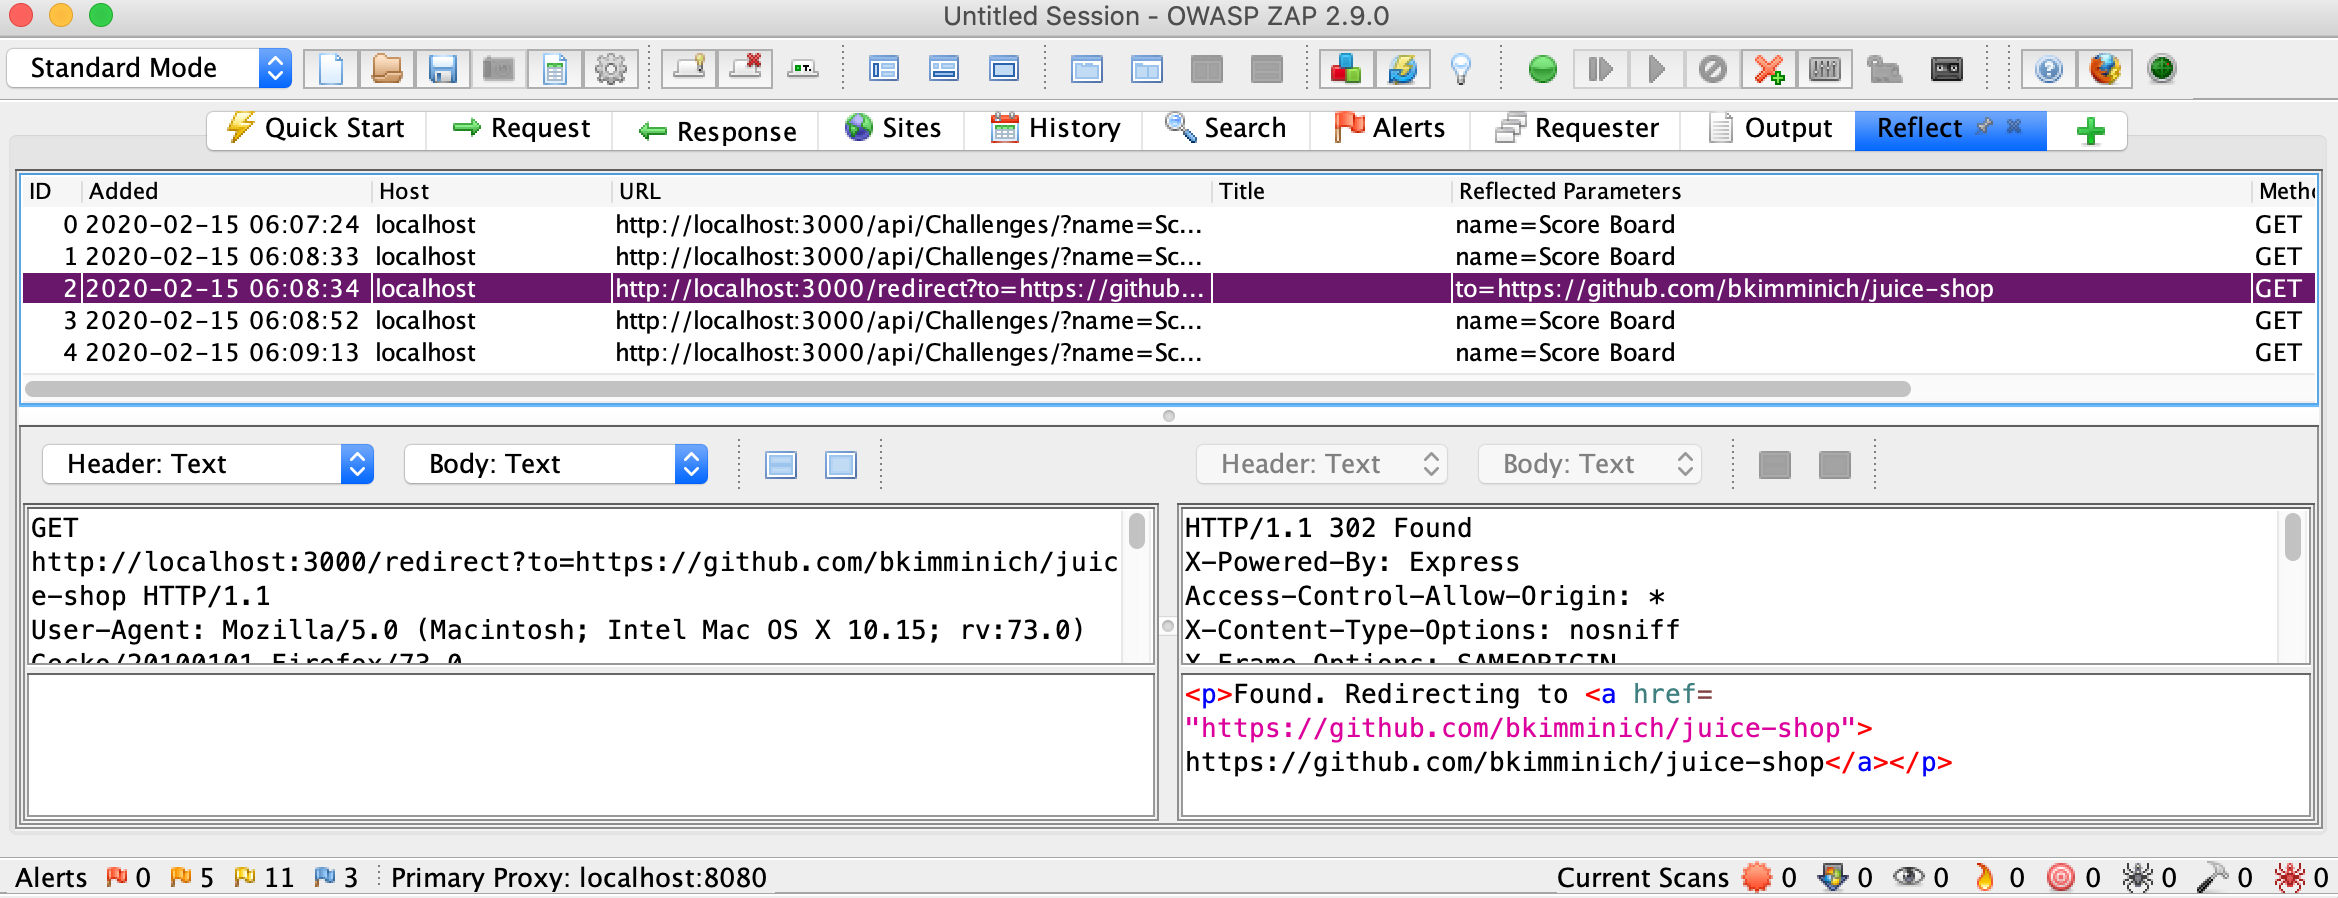Open the Standard Mode dropdown
Screen dimensions: 2338x898
150,68
